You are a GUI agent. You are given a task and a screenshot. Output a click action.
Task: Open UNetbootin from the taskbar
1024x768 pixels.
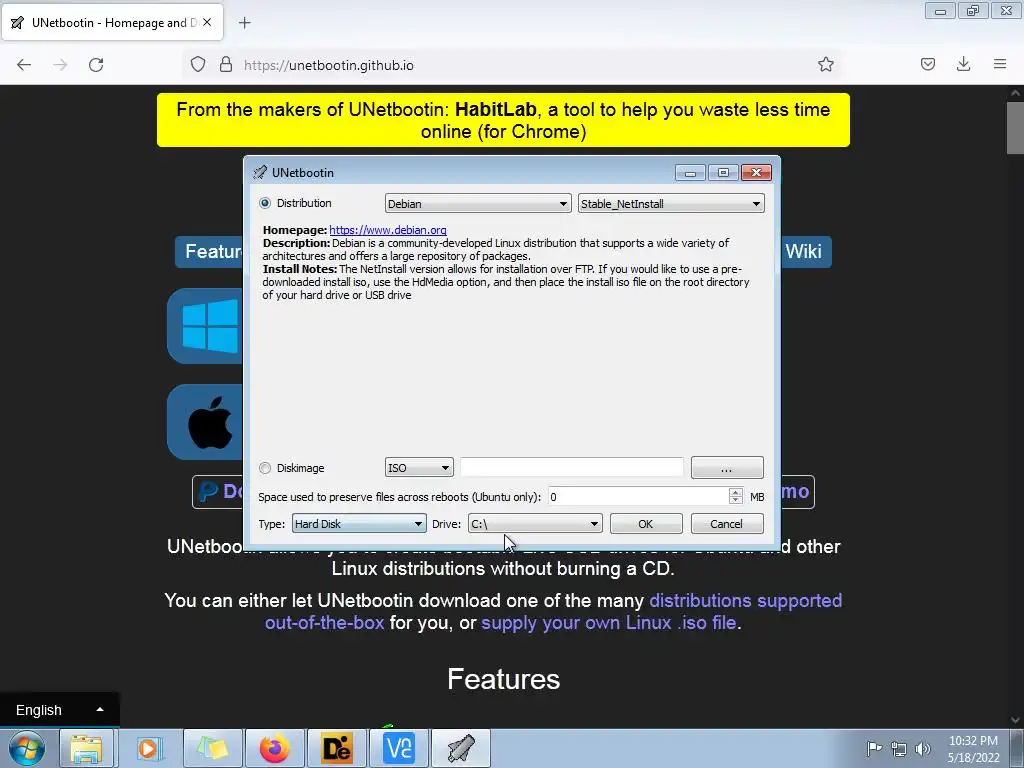461,748
